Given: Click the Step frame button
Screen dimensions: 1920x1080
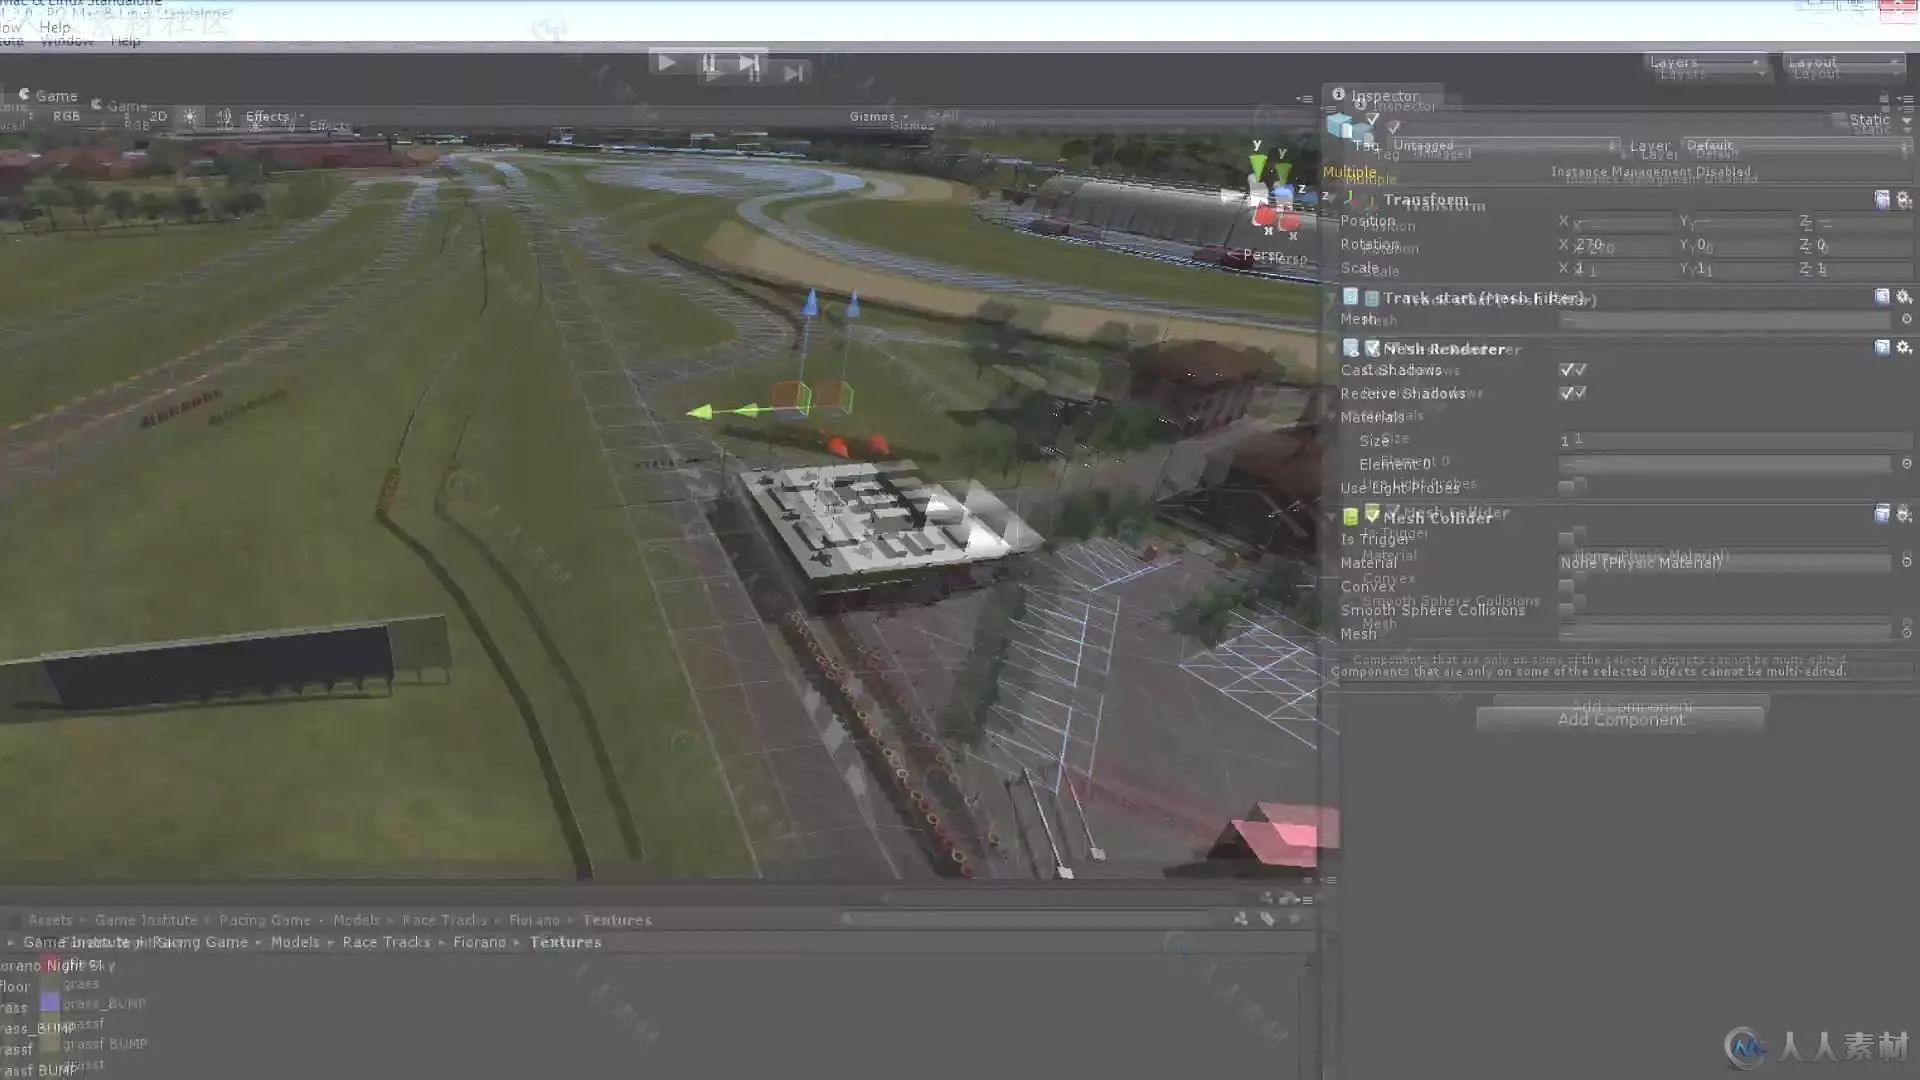Looking at the screenshot, I should point(749,64).
